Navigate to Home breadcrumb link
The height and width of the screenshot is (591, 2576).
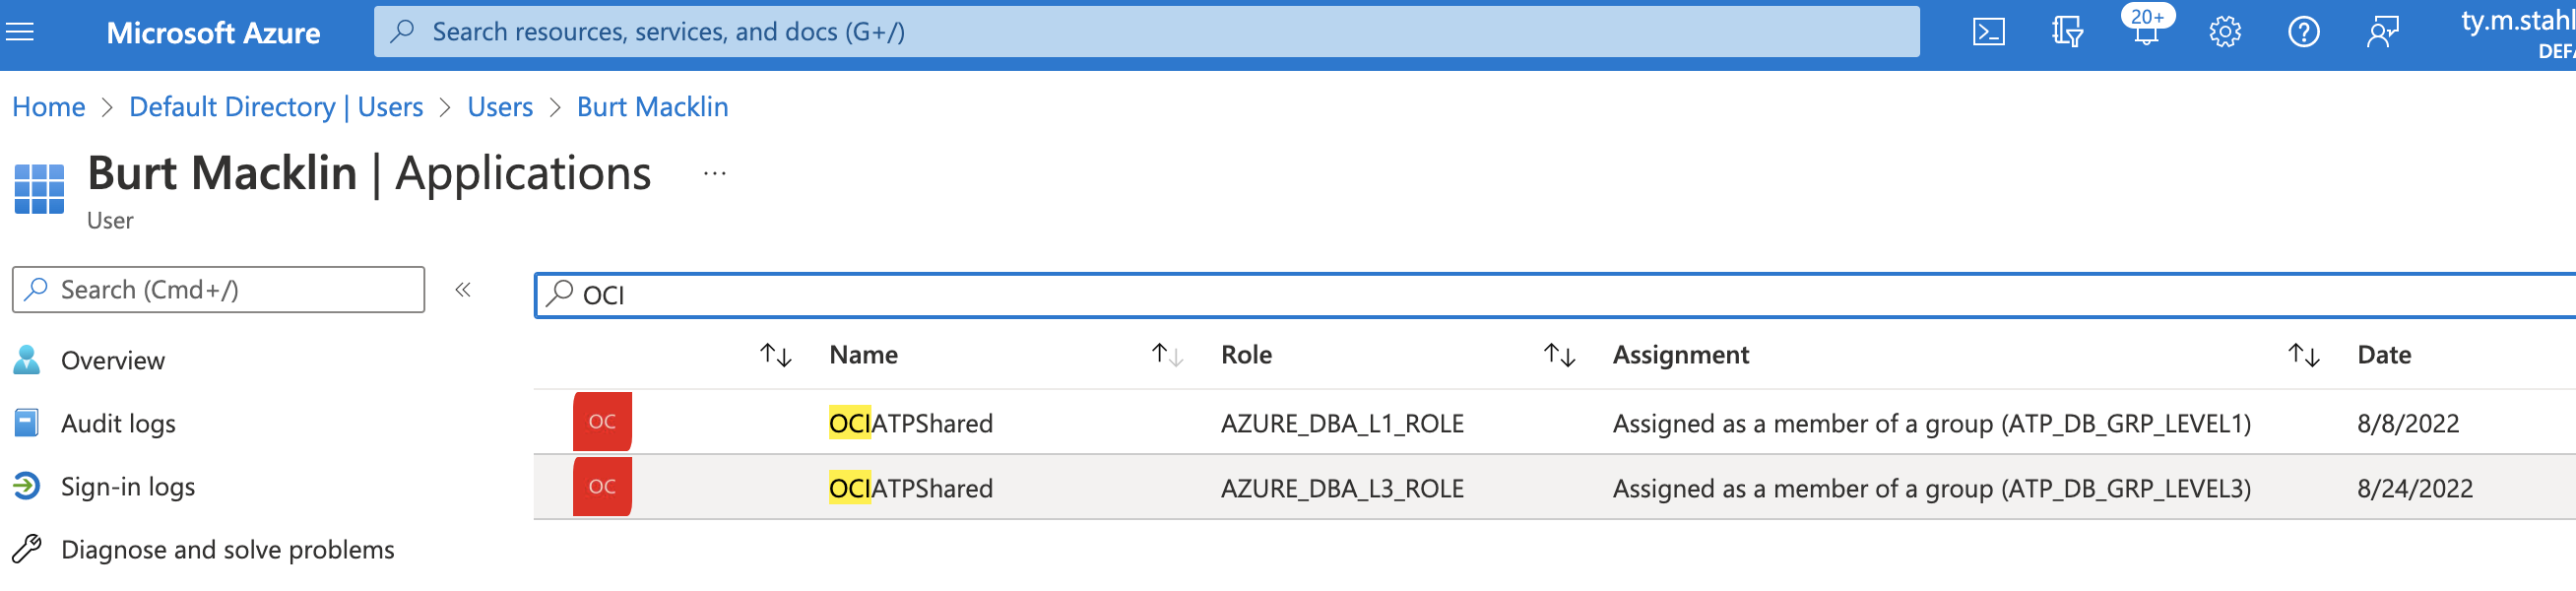(48, 107)
